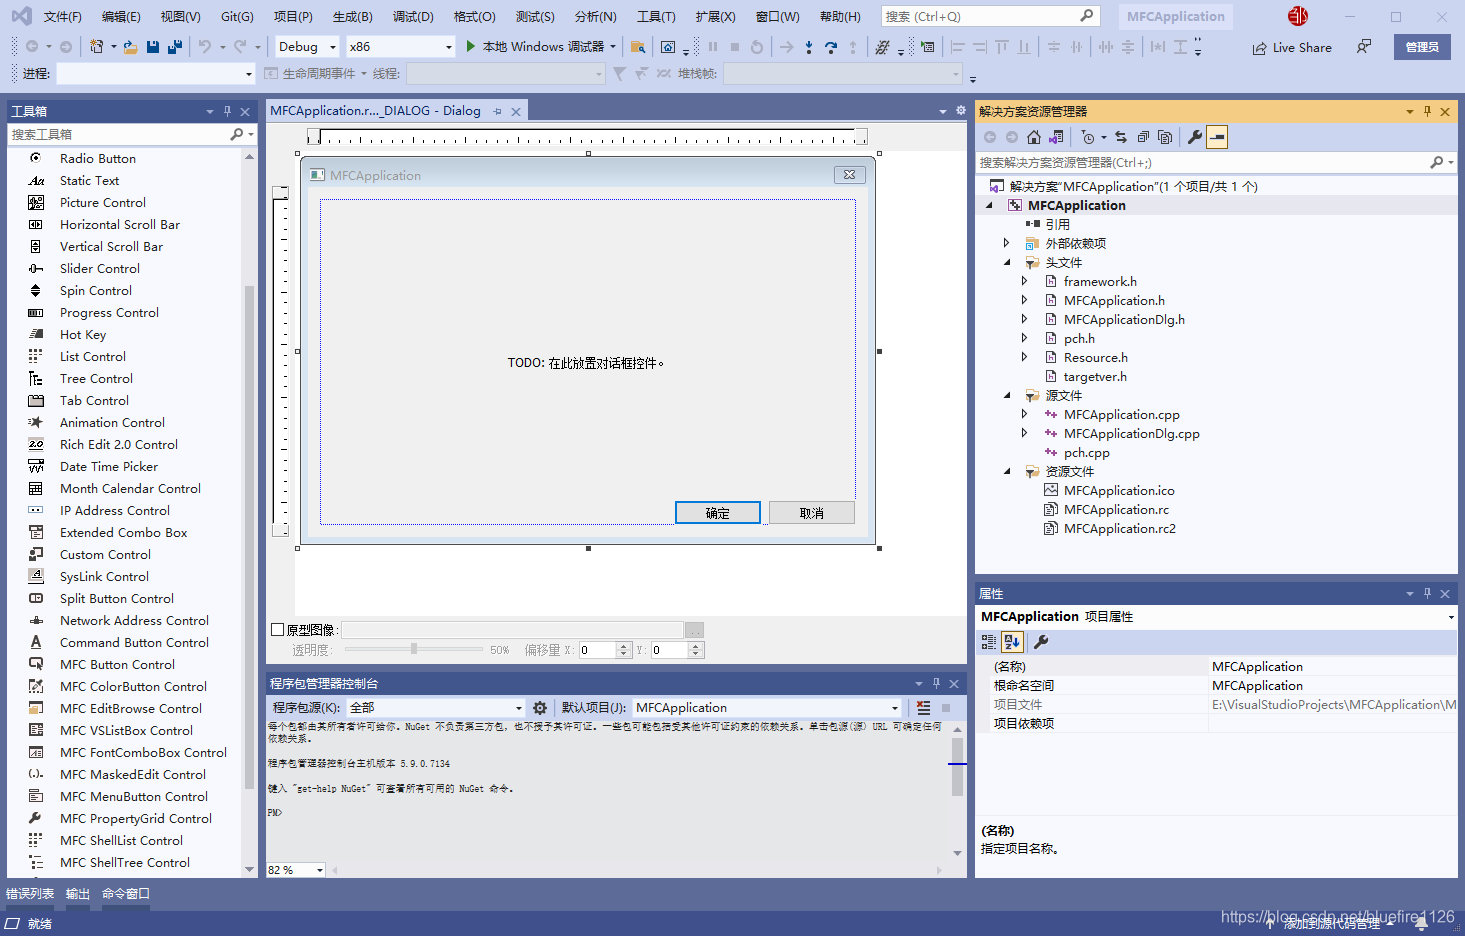The width and height of the screenshot is (1465, 936).
Task: Click notification bell in status bar
Action: [1421, 924]
